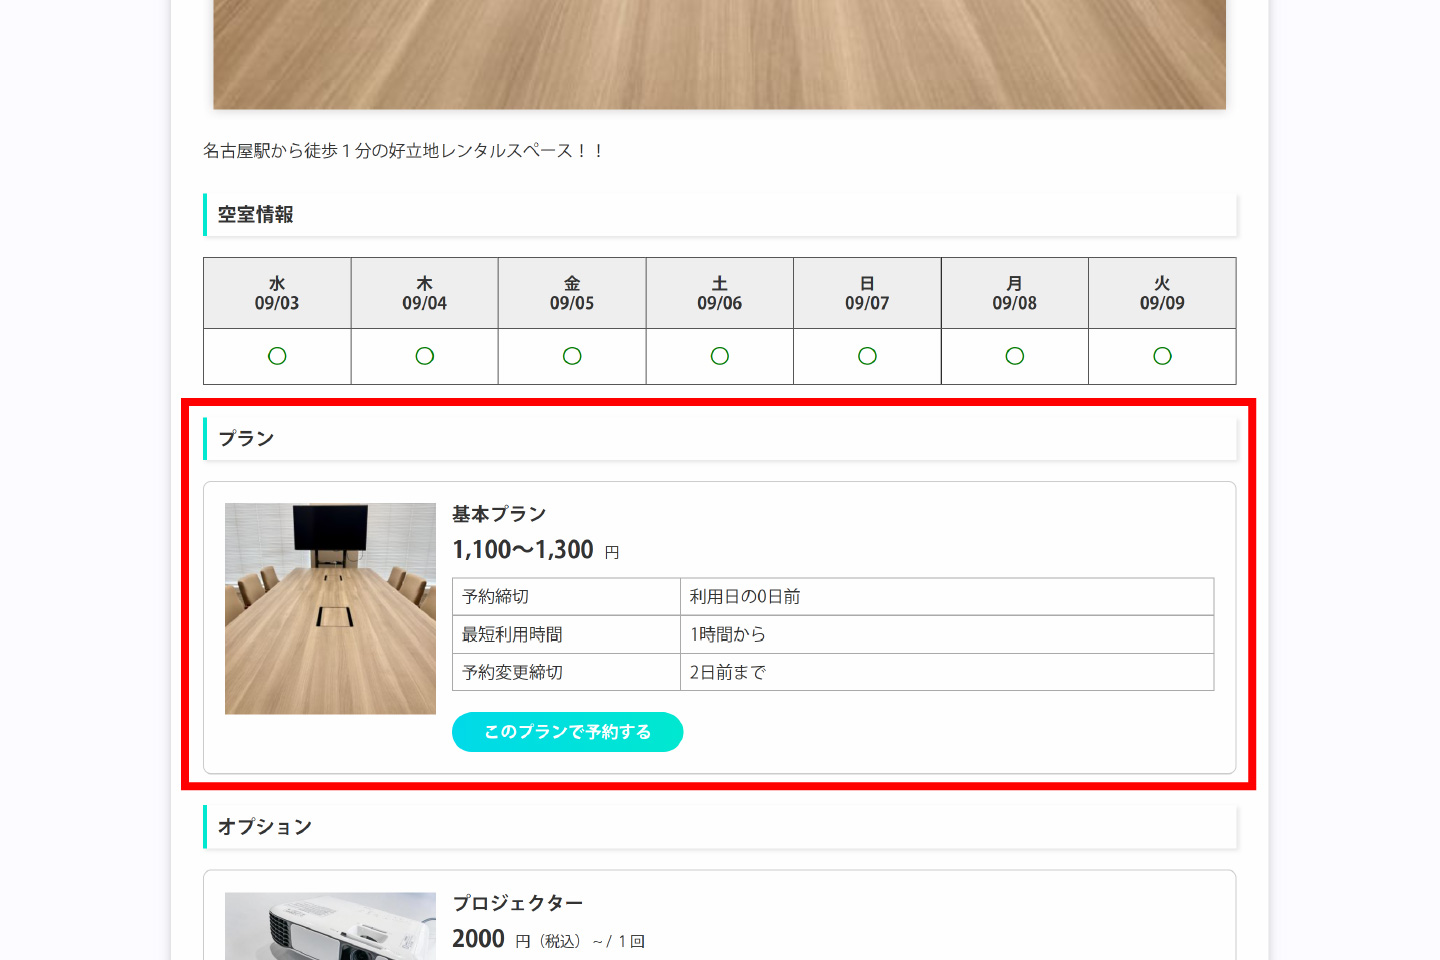This screenshot has width=1440, height=960.
Task: Select the available mark under 09/04
Action: [x=425, y=356]
